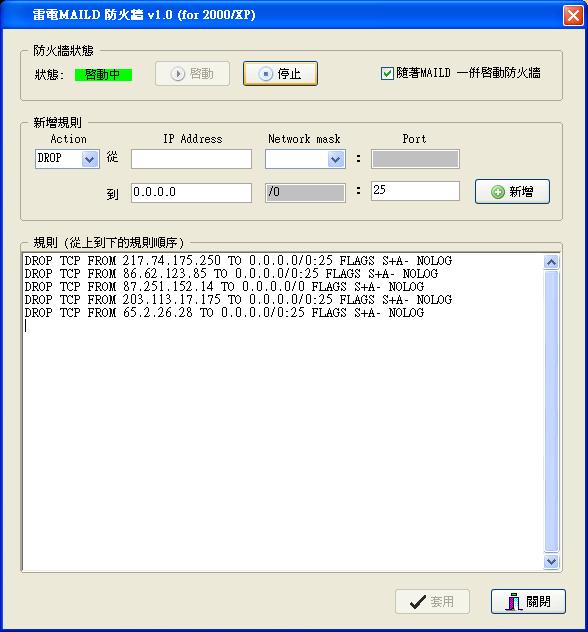588x632 pixels.
Task: Click the disabled source Port field
Action: tap(415, 159)
